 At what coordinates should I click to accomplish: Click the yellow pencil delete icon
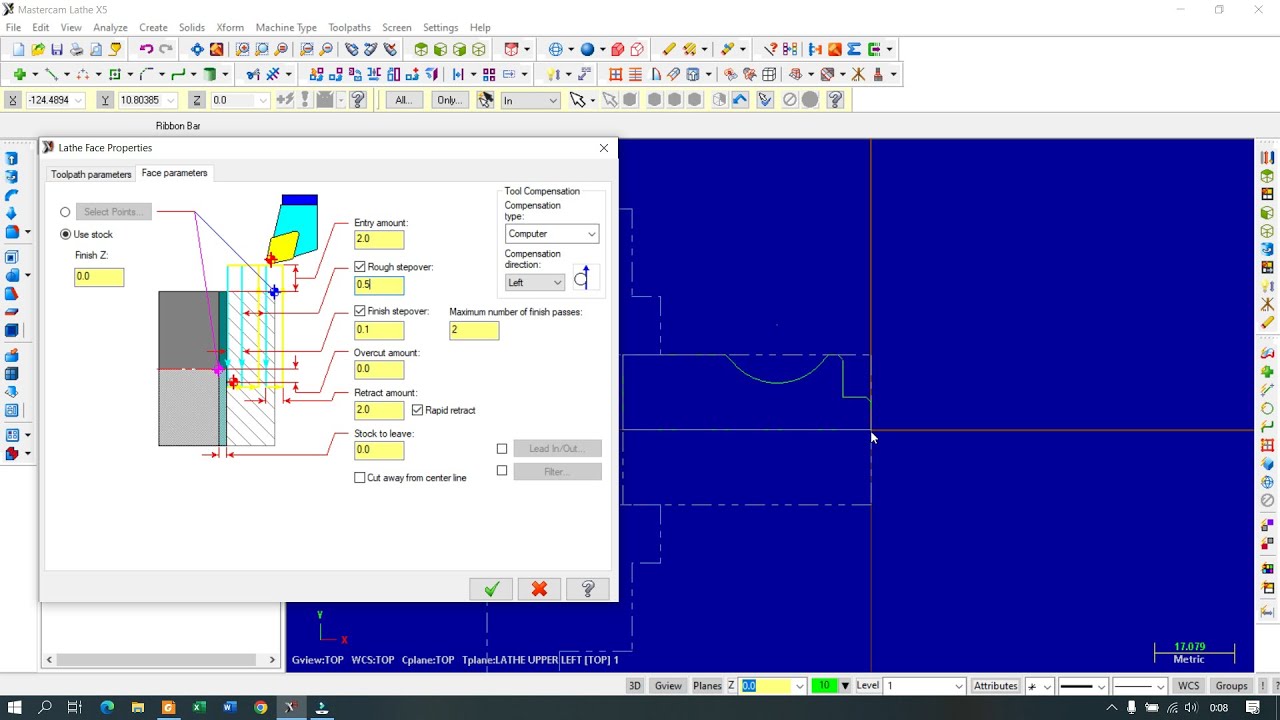(669, 49)
